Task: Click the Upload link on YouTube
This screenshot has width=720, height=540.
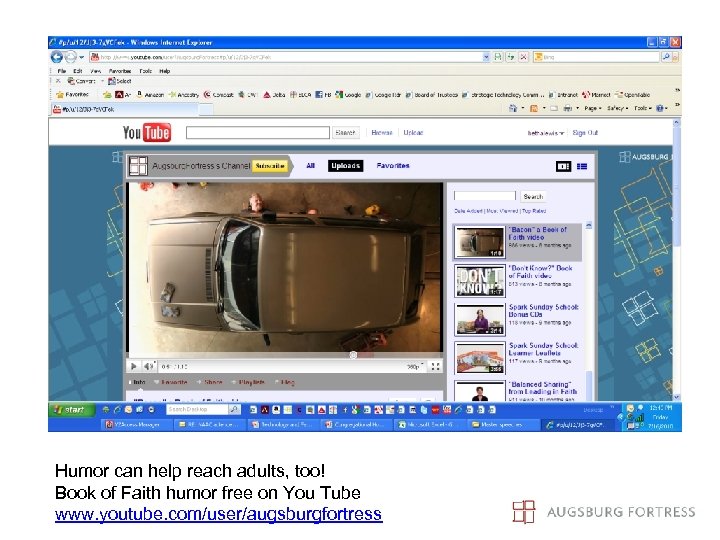Action: (x=413, y=133)
